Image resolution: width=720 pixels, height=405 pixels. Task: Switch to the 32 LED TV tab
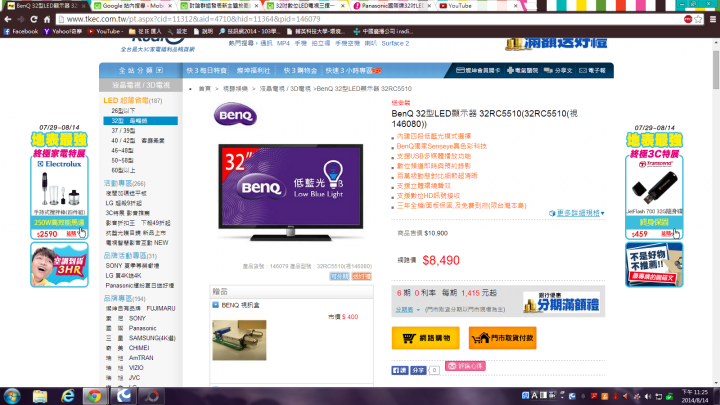(x=306, y=6)
